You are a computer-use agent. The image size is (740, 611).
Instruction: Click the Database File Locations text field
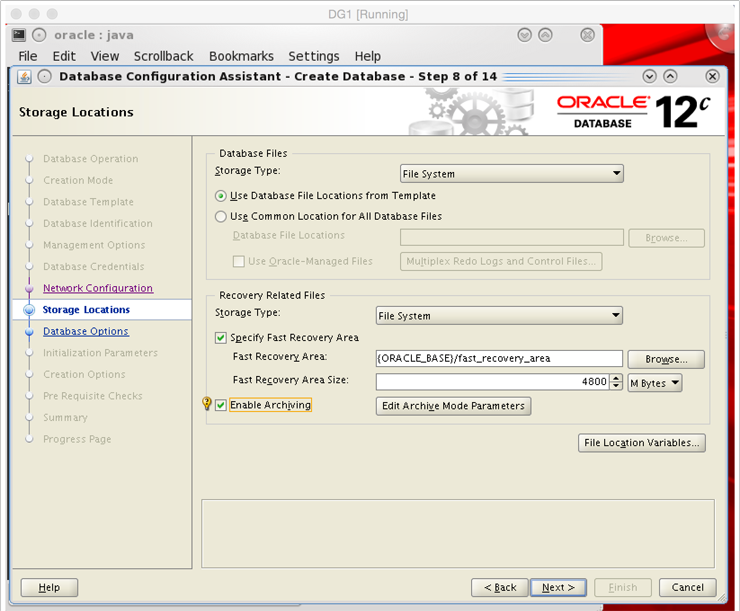click(x=512, y=238)
